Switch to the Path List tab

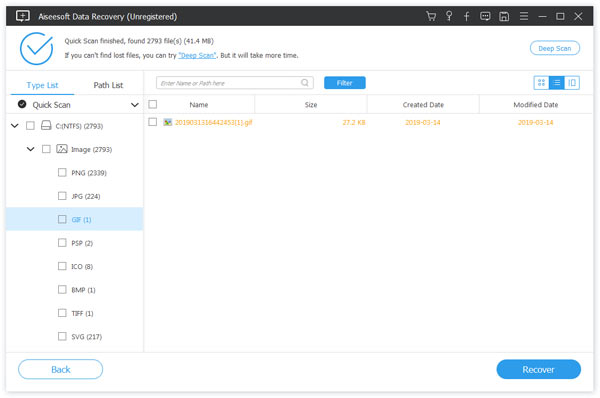click(108, 85)
